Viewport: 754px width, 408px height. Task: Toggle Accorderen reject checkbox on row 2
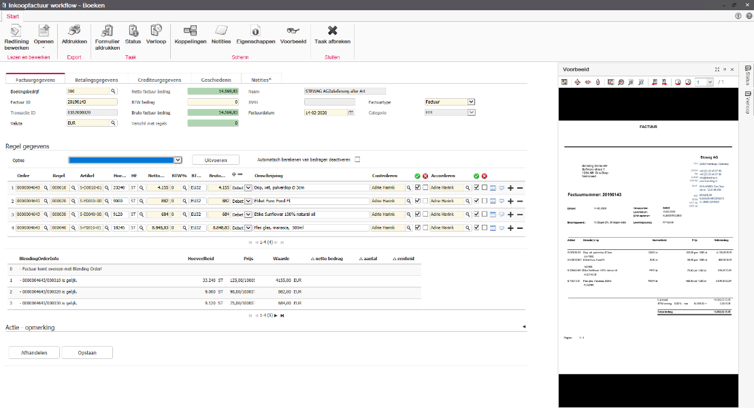(484, 201)
